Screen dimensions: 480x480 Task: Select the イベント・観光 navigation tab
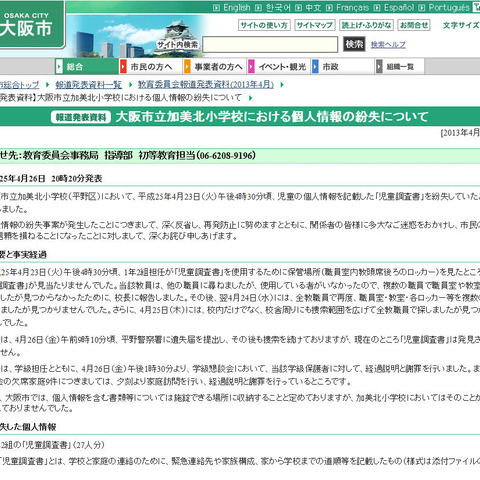point(279,67)
